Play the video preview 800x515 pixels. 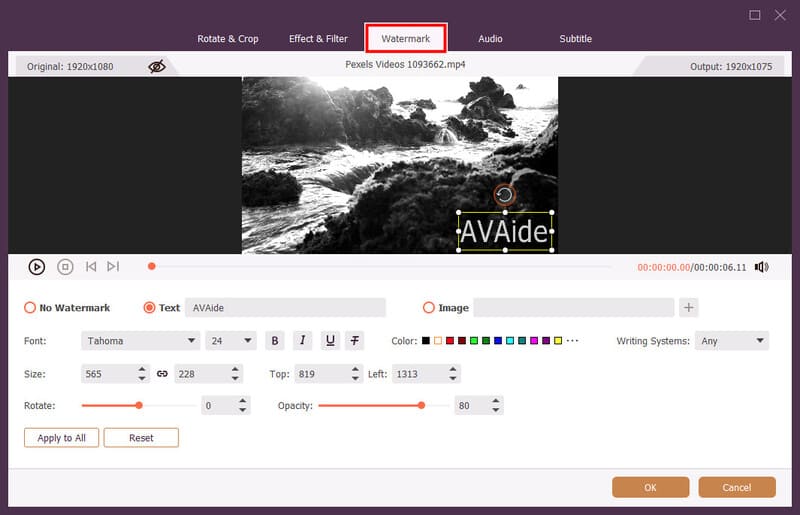click(x=36, y=267)
